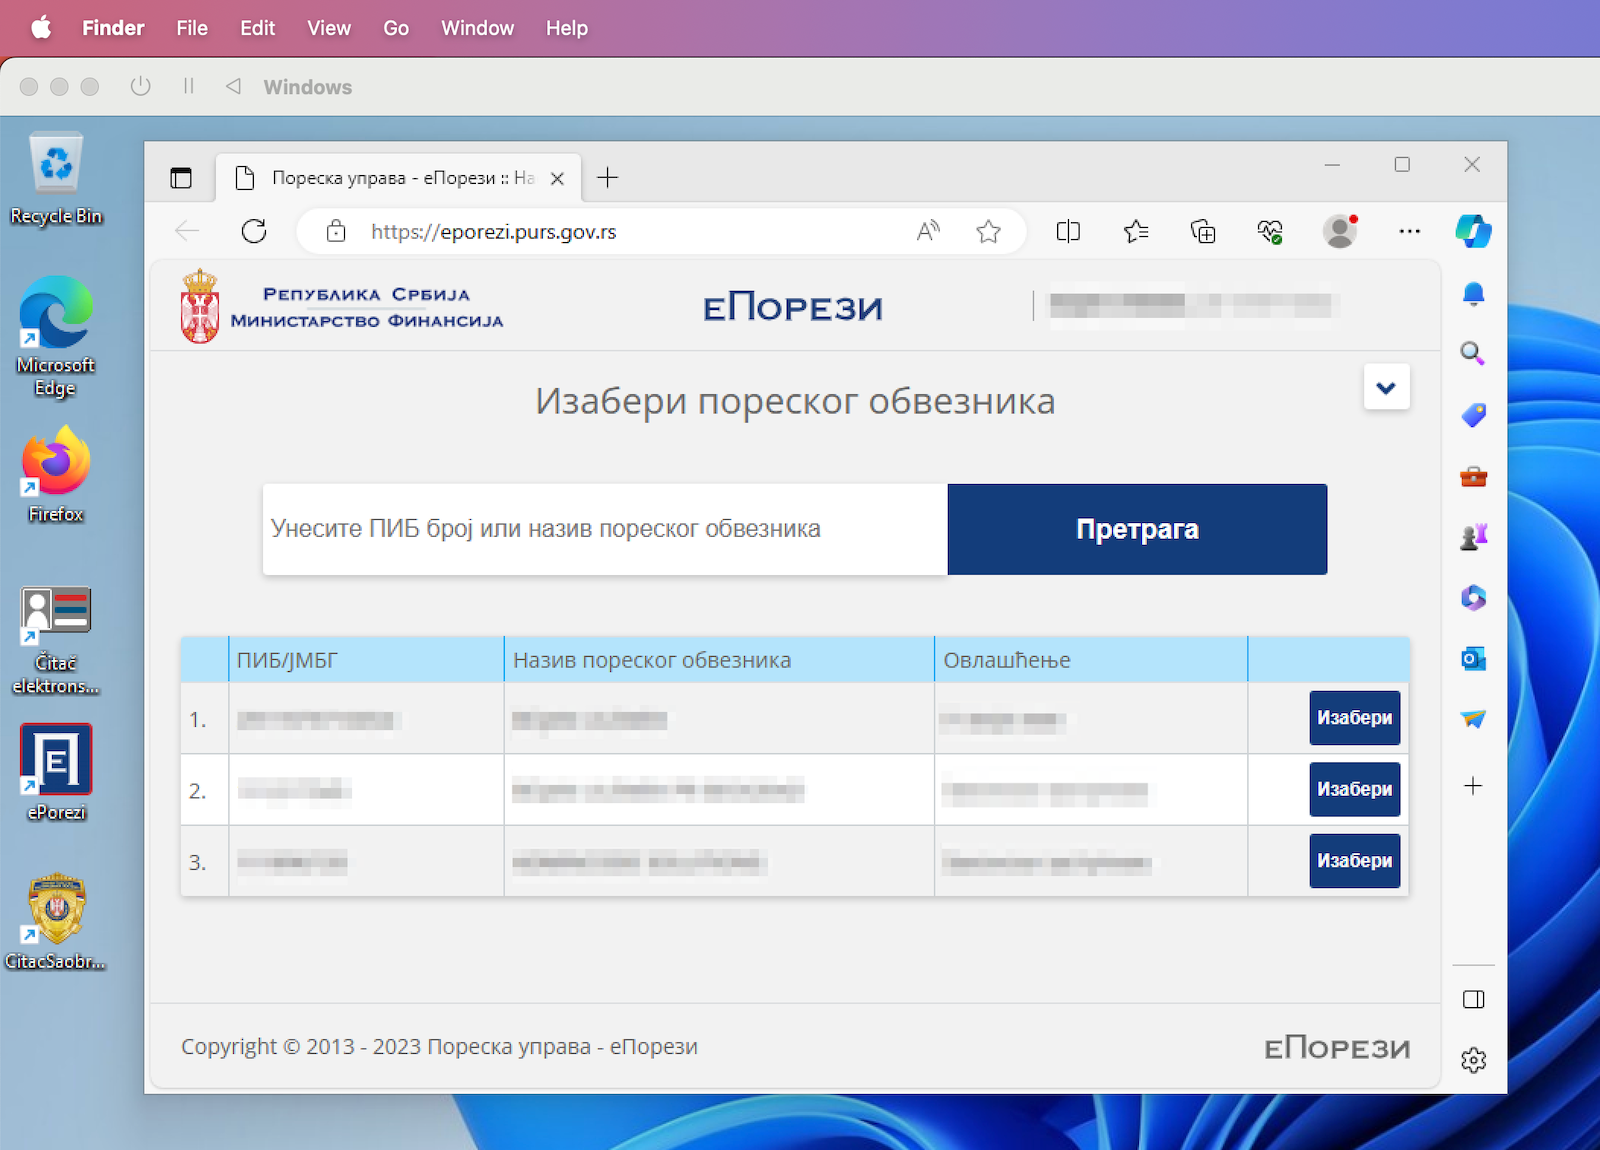
Task: Click the Претрага search button
Action: tap(1137, 529)
